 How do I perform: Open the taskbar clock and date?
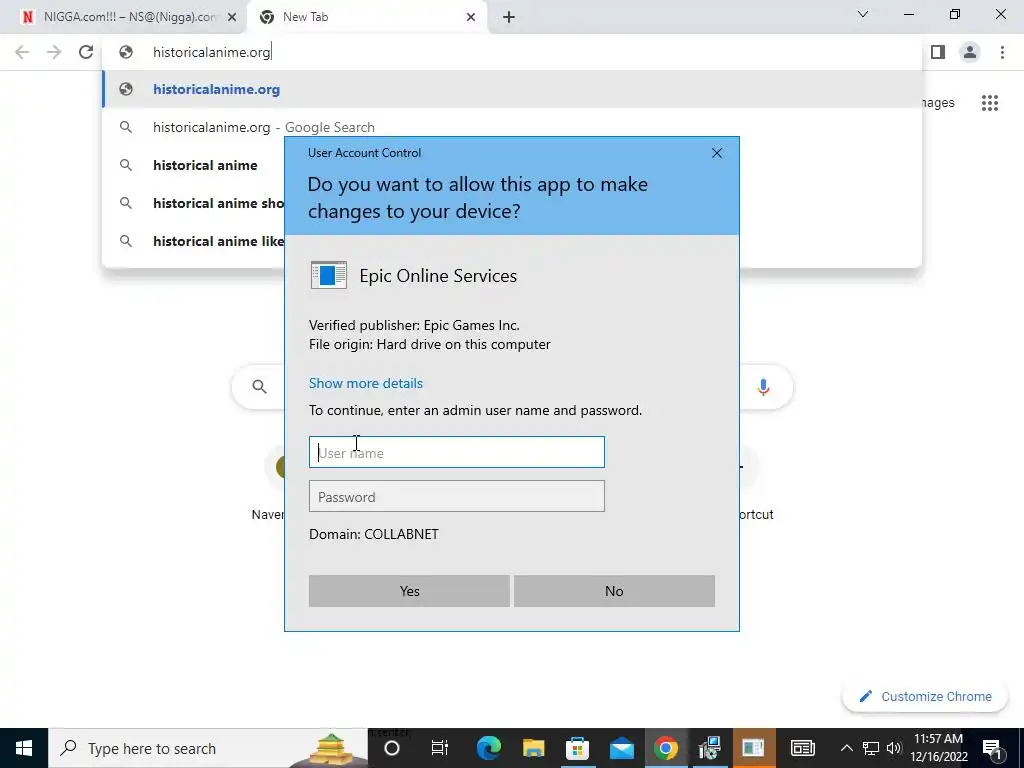click(939, 748)
